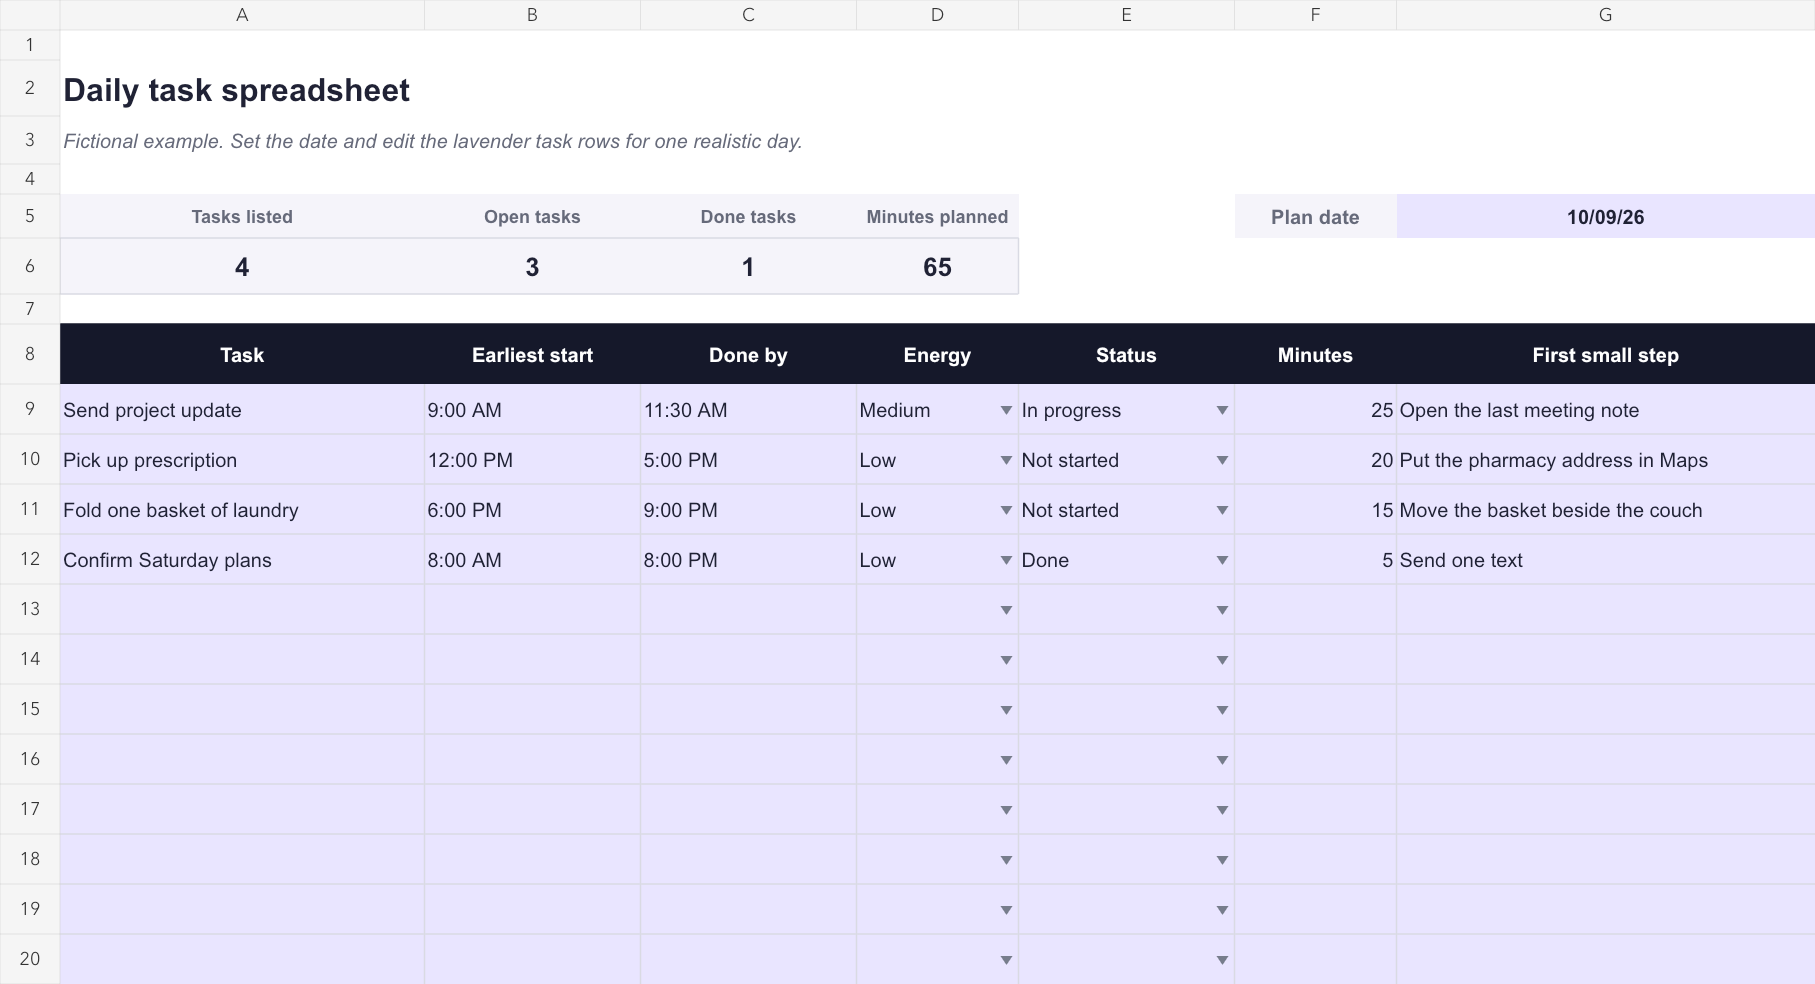Select column D header

(x=937, y=15)
